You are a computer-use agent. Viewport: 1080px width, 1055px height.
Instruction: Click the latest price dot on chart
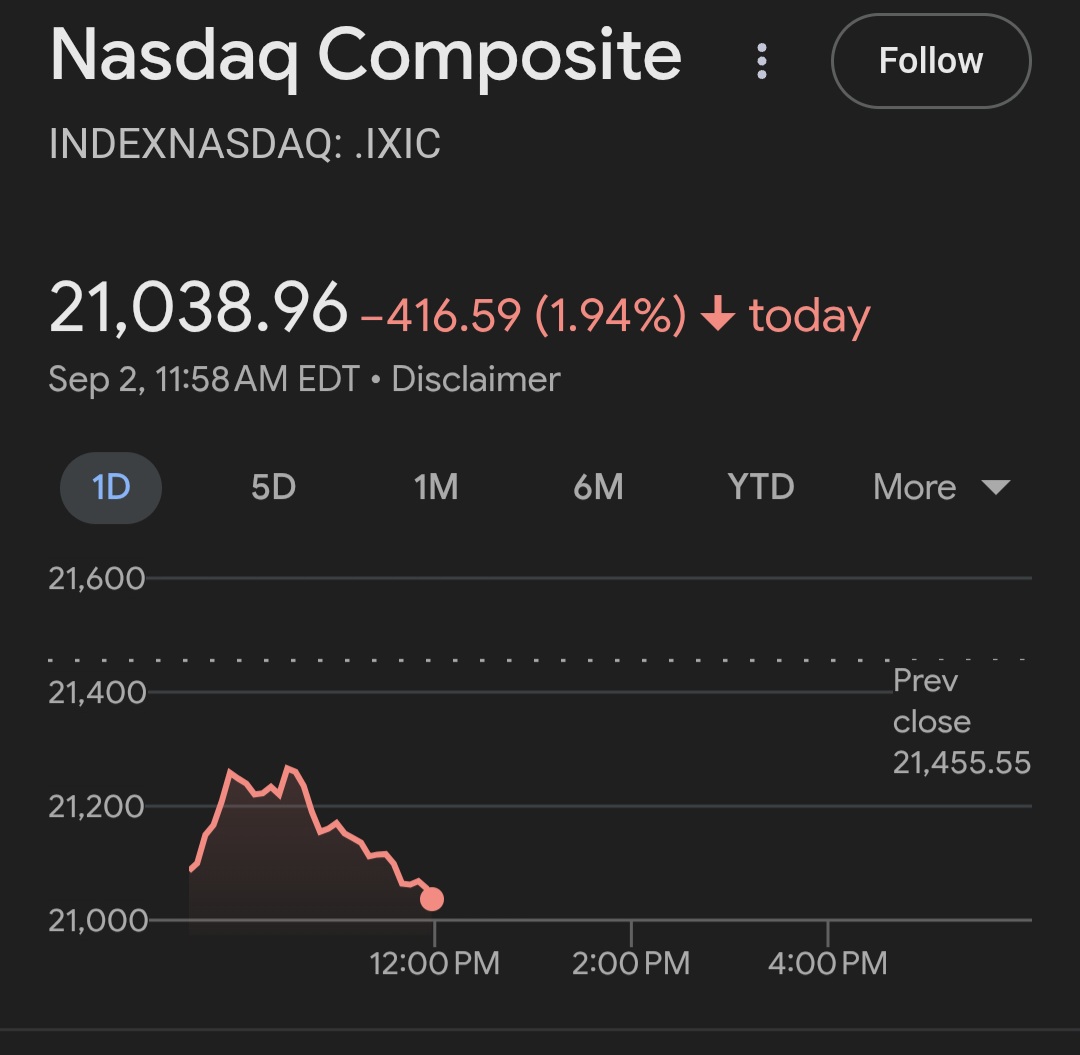[432, 901]
